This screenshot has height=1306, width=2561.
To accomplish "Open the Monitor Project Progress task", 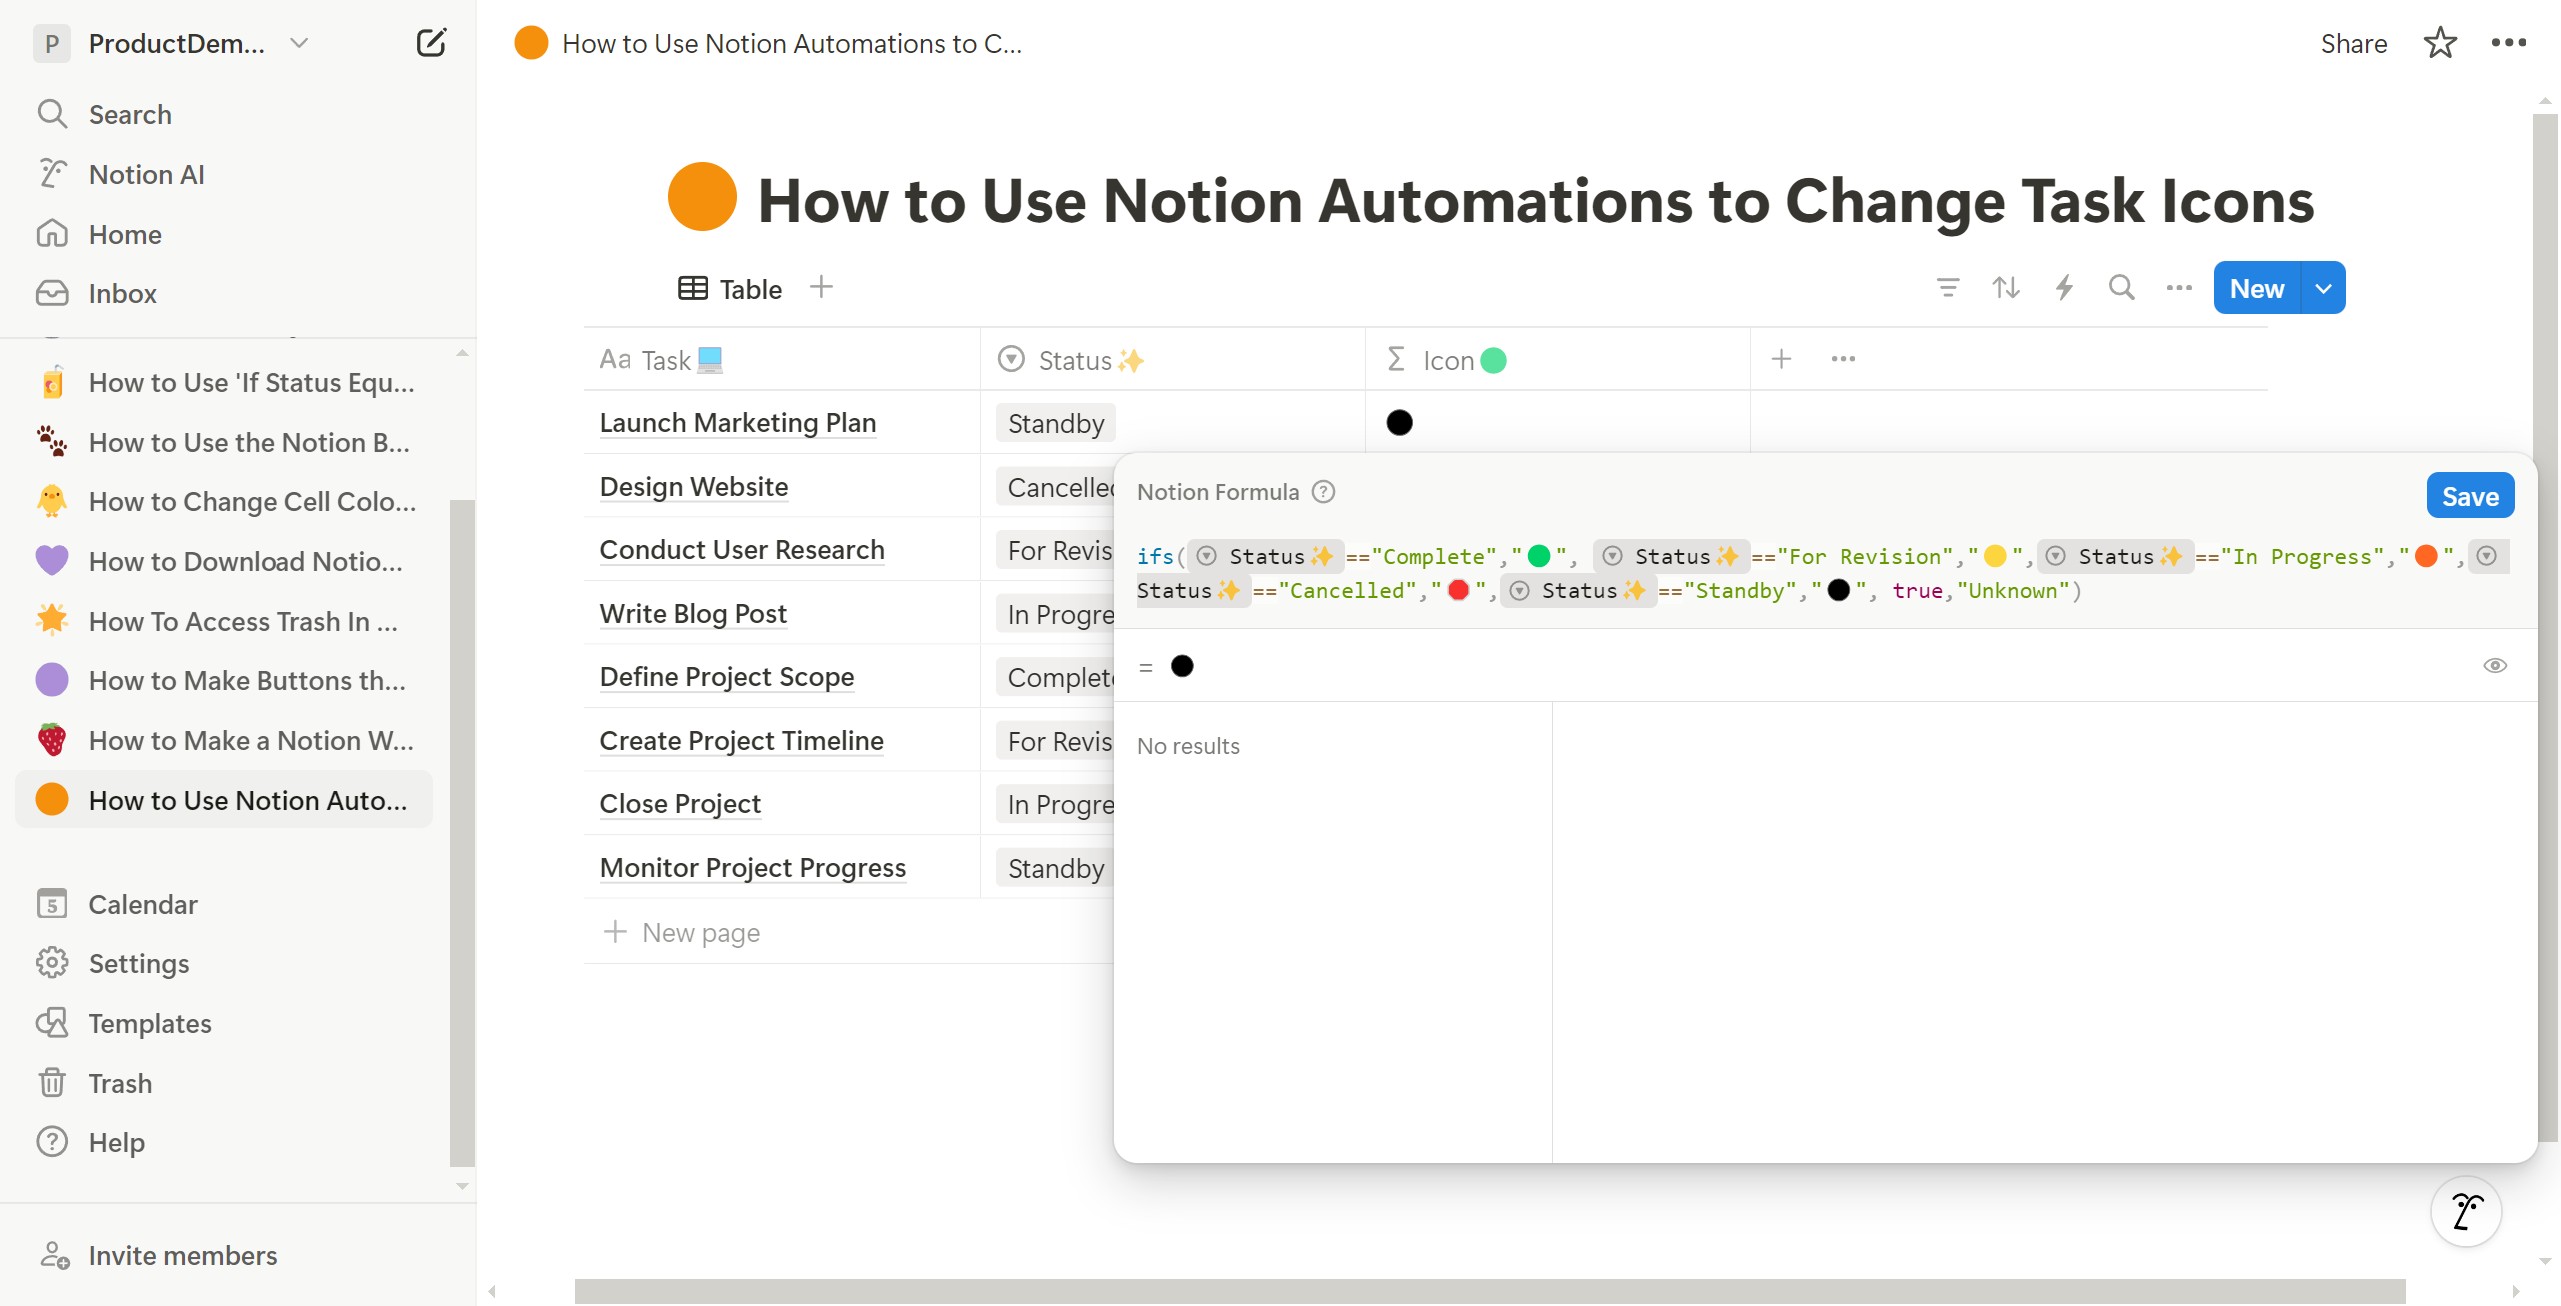I will point(752,868).
